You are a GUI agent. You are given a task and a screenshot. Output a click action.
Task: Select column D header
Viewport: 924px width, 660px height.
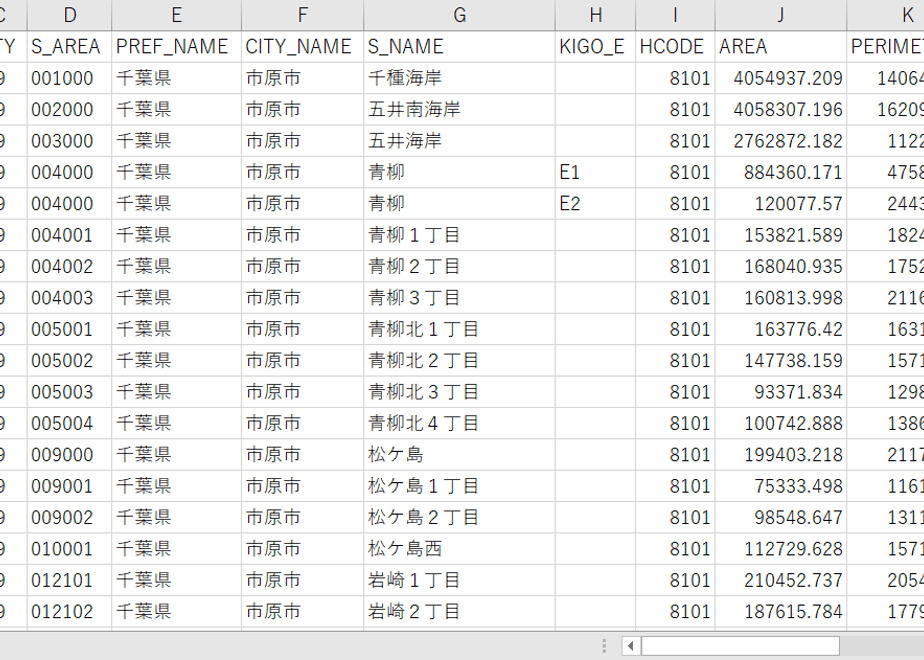click(x=69, y=15)
